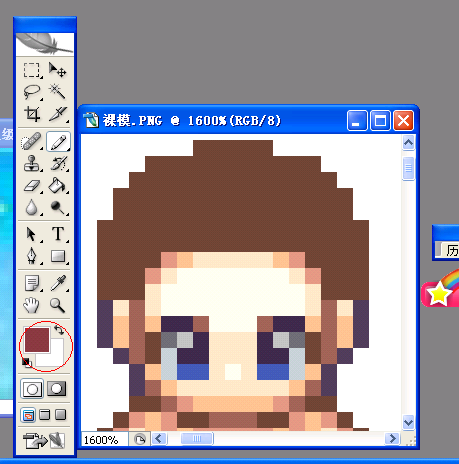Minimize the 裸模.PNG document window
Viewport: 459px width, 464px height.
point(357,120)
